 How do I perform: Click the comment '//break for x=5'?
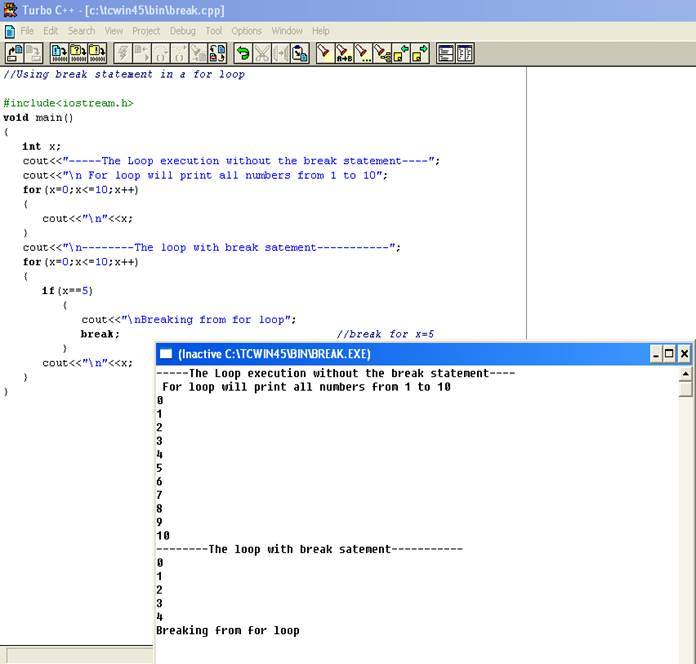(x=385, y=334)
